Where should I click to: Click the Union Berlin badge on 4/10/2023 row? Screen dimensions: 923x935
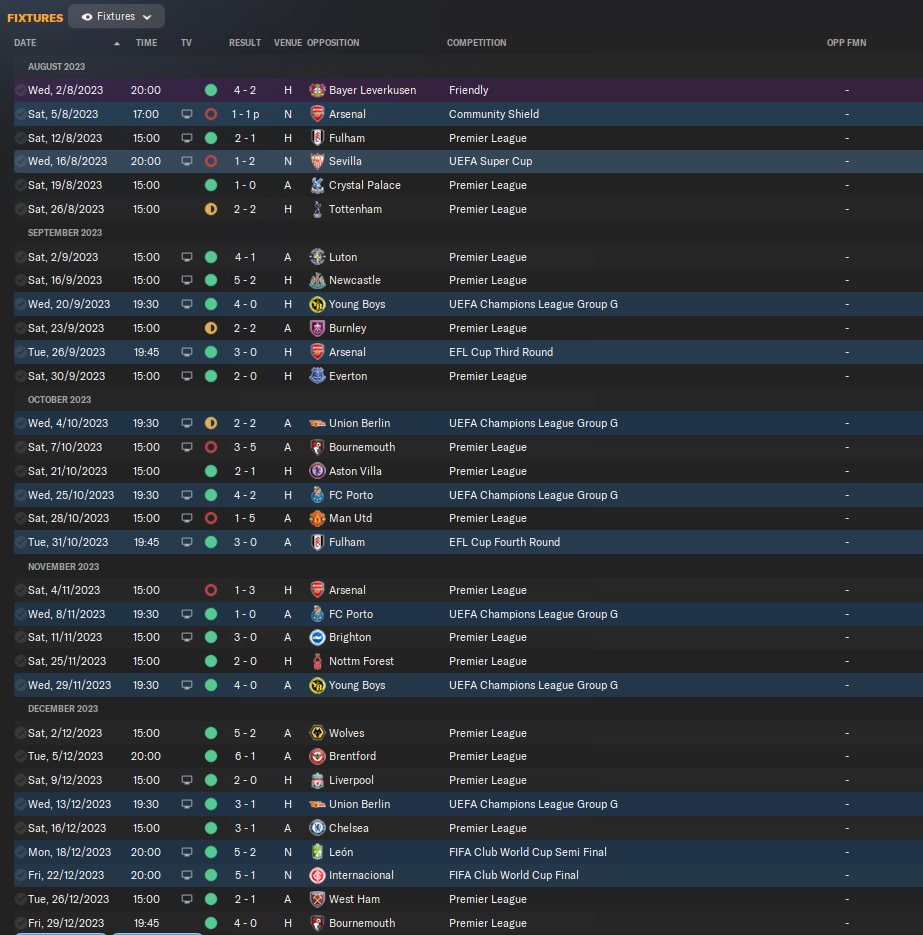317,423
